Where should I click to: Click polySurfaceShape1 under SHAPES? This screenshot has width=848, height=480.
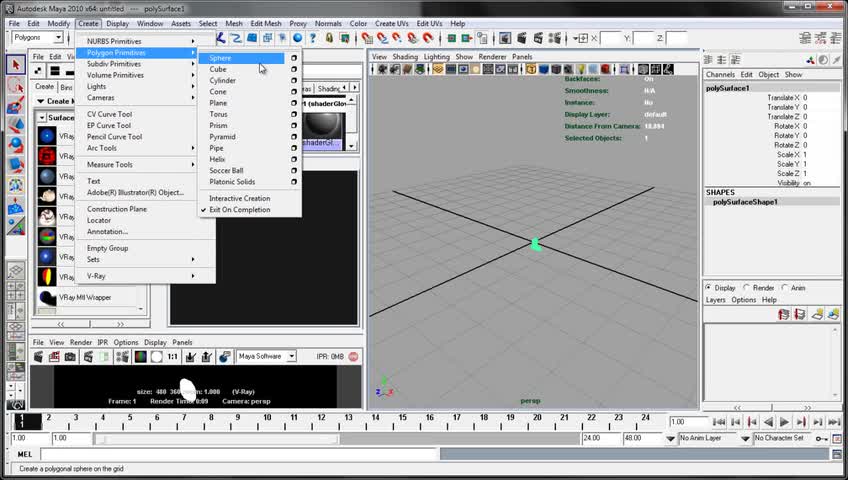(x=745, y=202)
